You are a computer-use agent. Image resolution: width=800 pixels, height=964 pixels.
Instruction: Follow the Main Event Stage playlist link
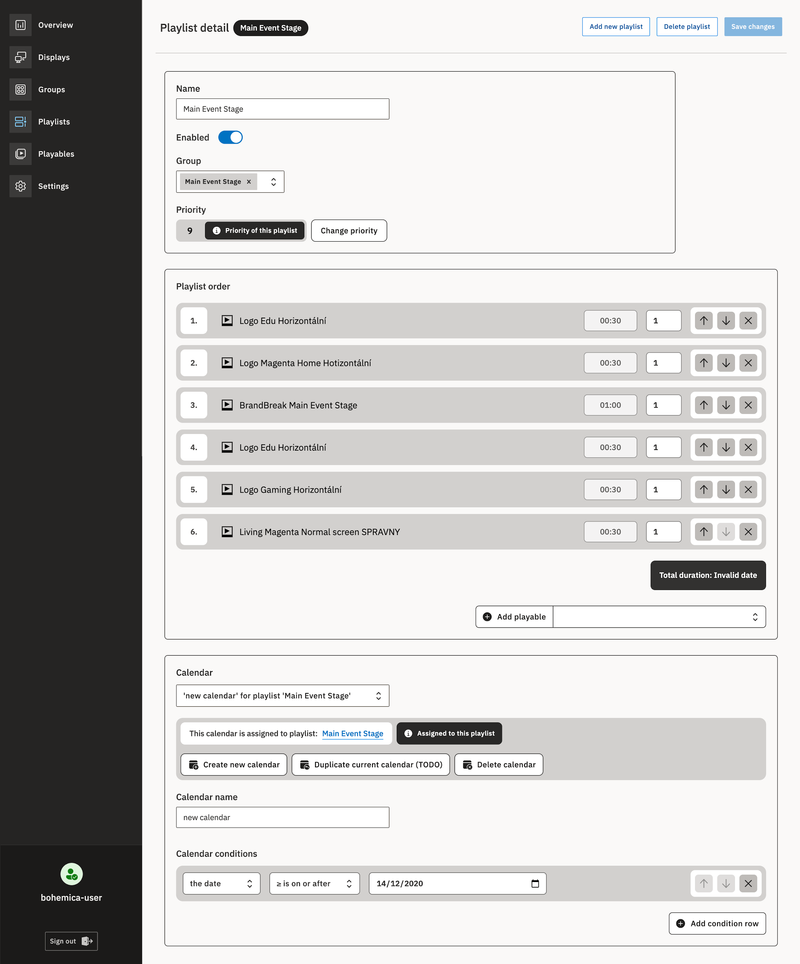[352, 733]
